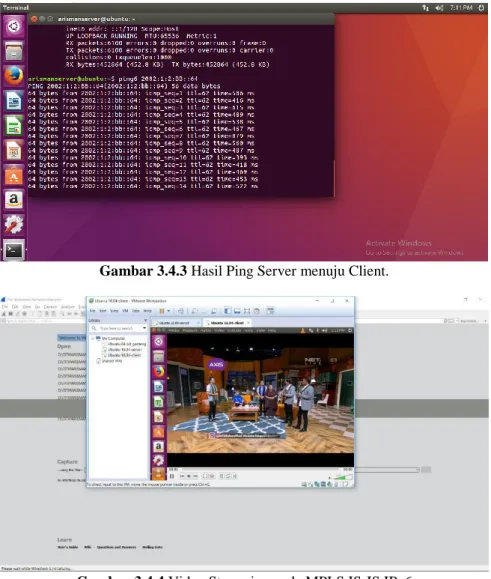
Task: Toggle VLC shuffle button
Action: [x=234, y=476]
